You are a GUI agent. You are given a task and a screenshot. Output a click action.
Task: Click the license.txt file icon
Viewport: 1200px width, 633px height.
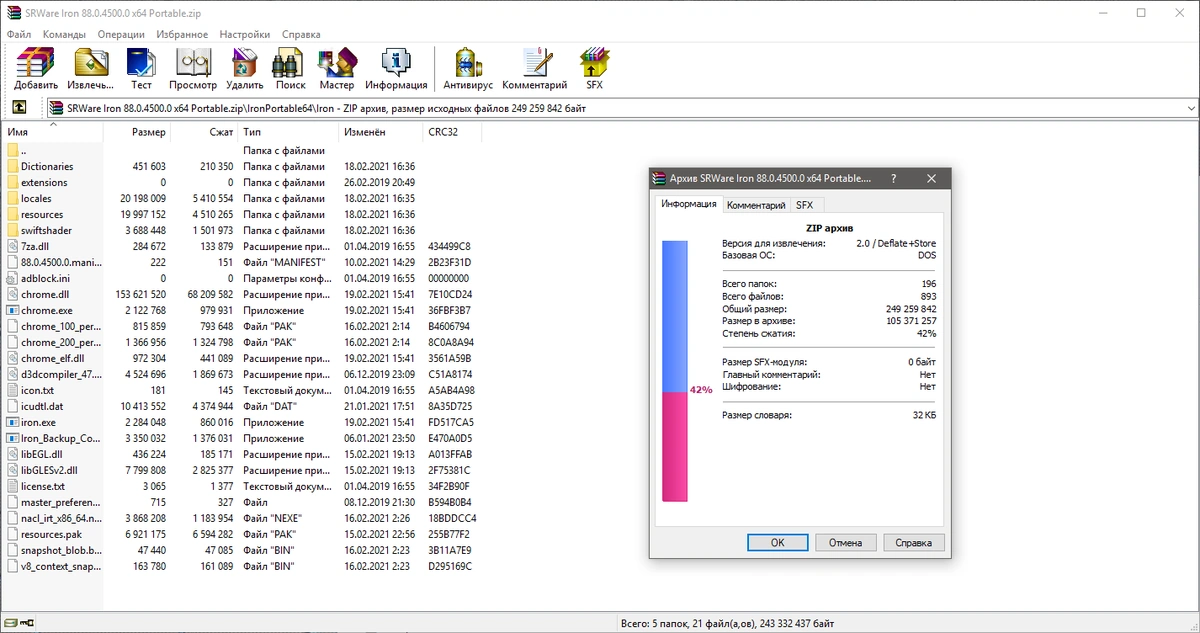click(x=12, y=486)
